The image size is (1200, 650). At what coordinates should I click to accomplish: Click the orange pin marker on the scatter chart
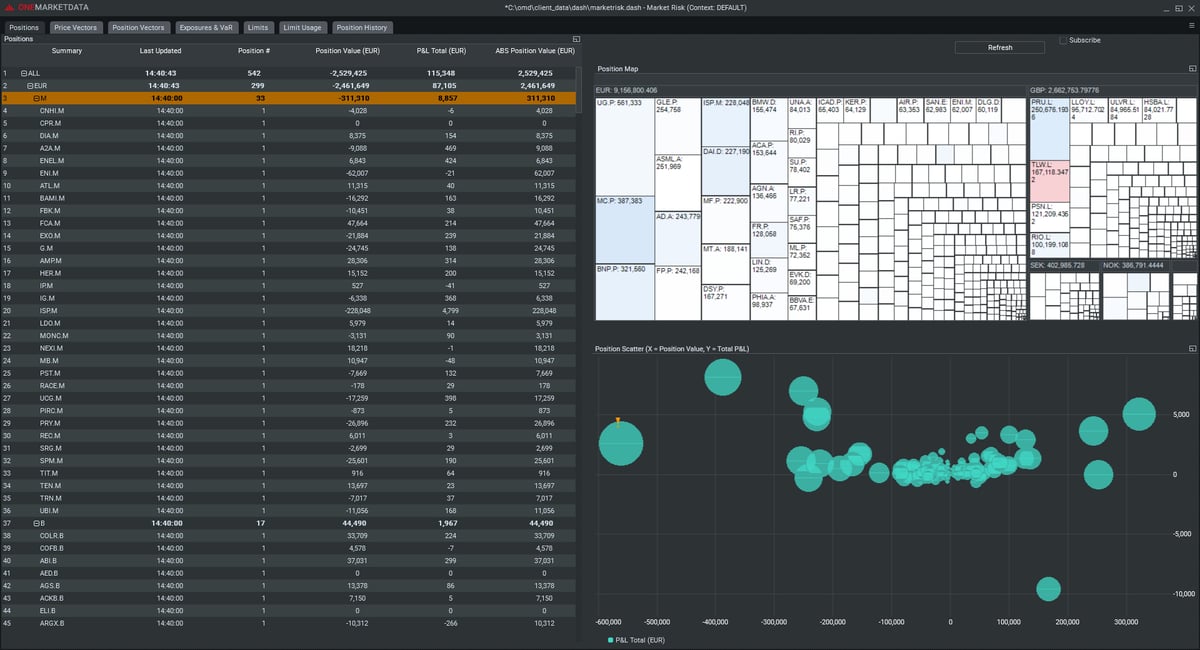coord(617,422)
